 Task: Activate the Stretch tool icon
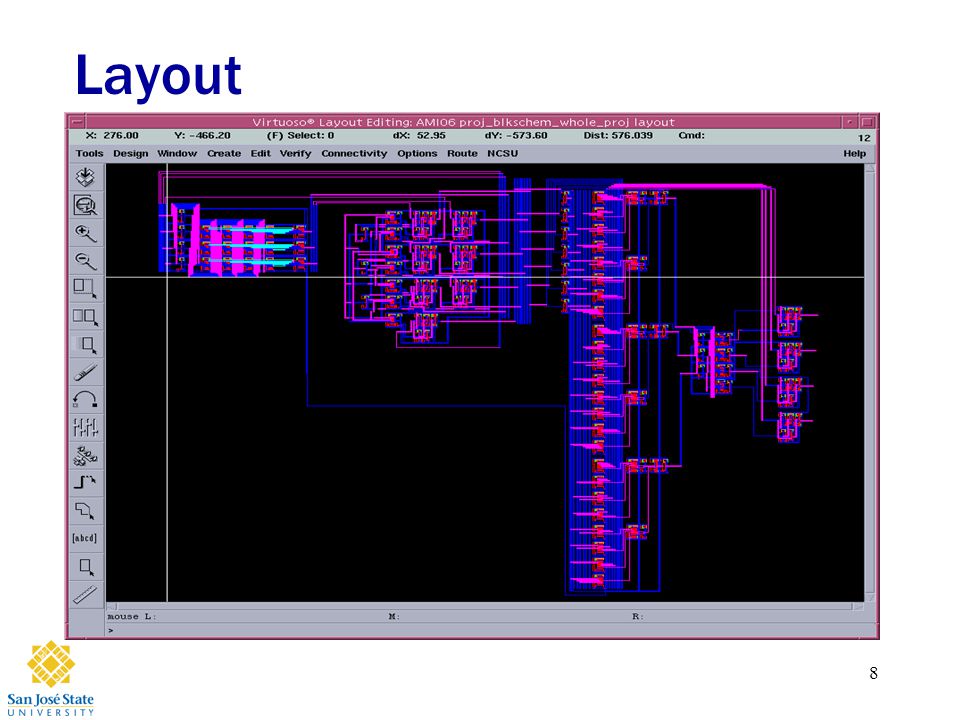[x=86, y=288]
